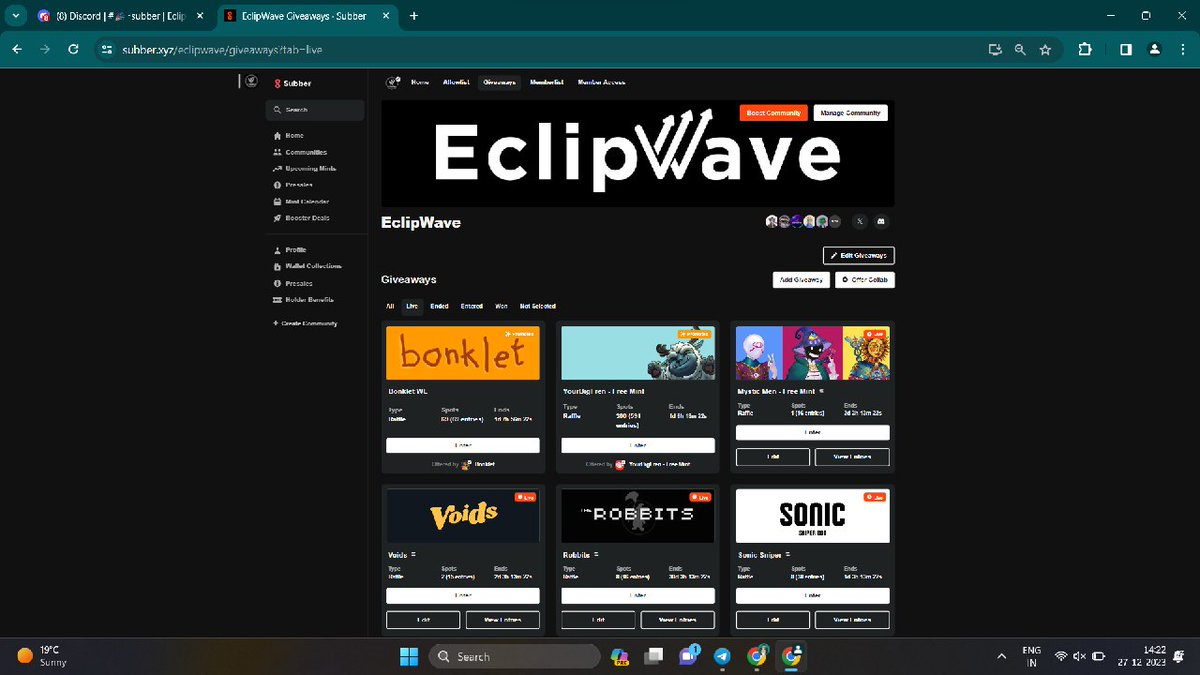Enter the Robbits giveaway
This screenshot has width=1200, height=675.
[x=638, y=595]
